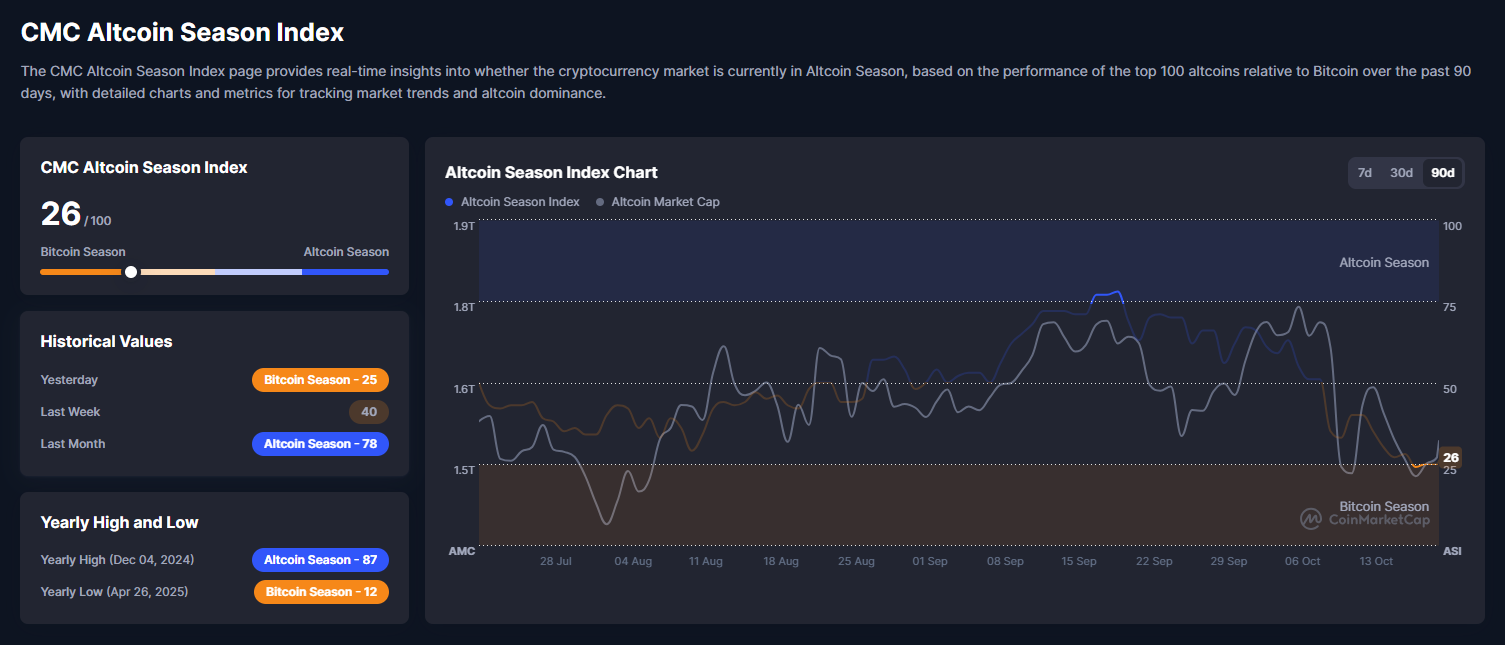Click the Last Week 40 badge

coord(369,412)
